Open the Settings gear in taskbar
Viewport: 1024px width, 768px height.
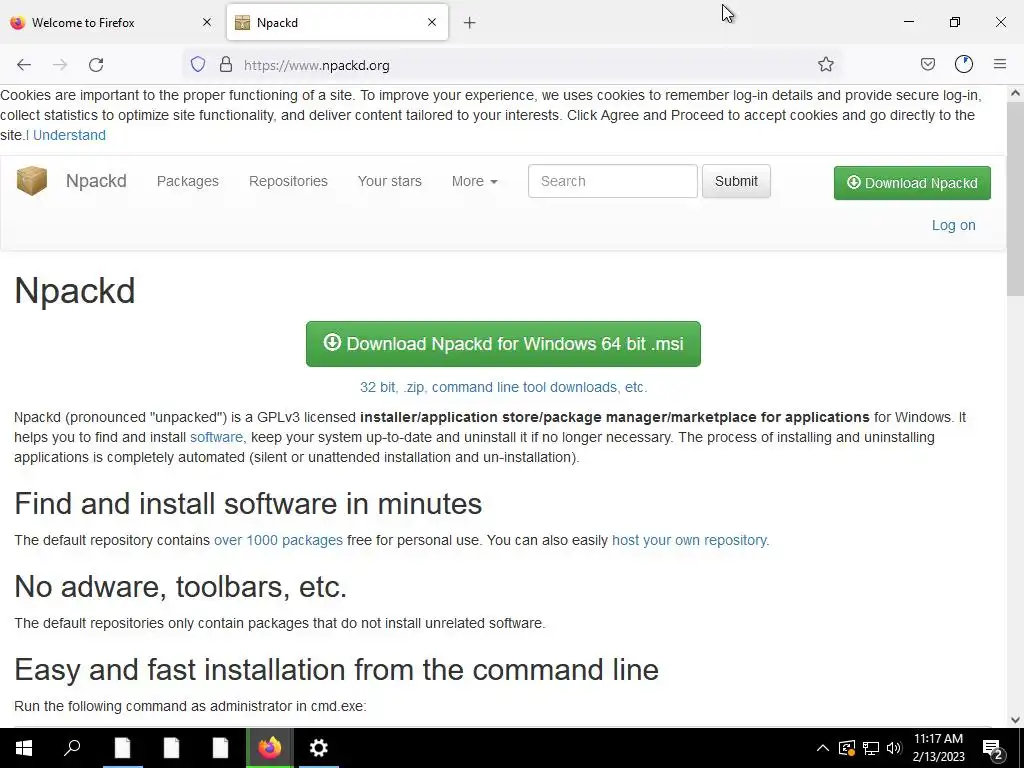[x=318, y=748]
